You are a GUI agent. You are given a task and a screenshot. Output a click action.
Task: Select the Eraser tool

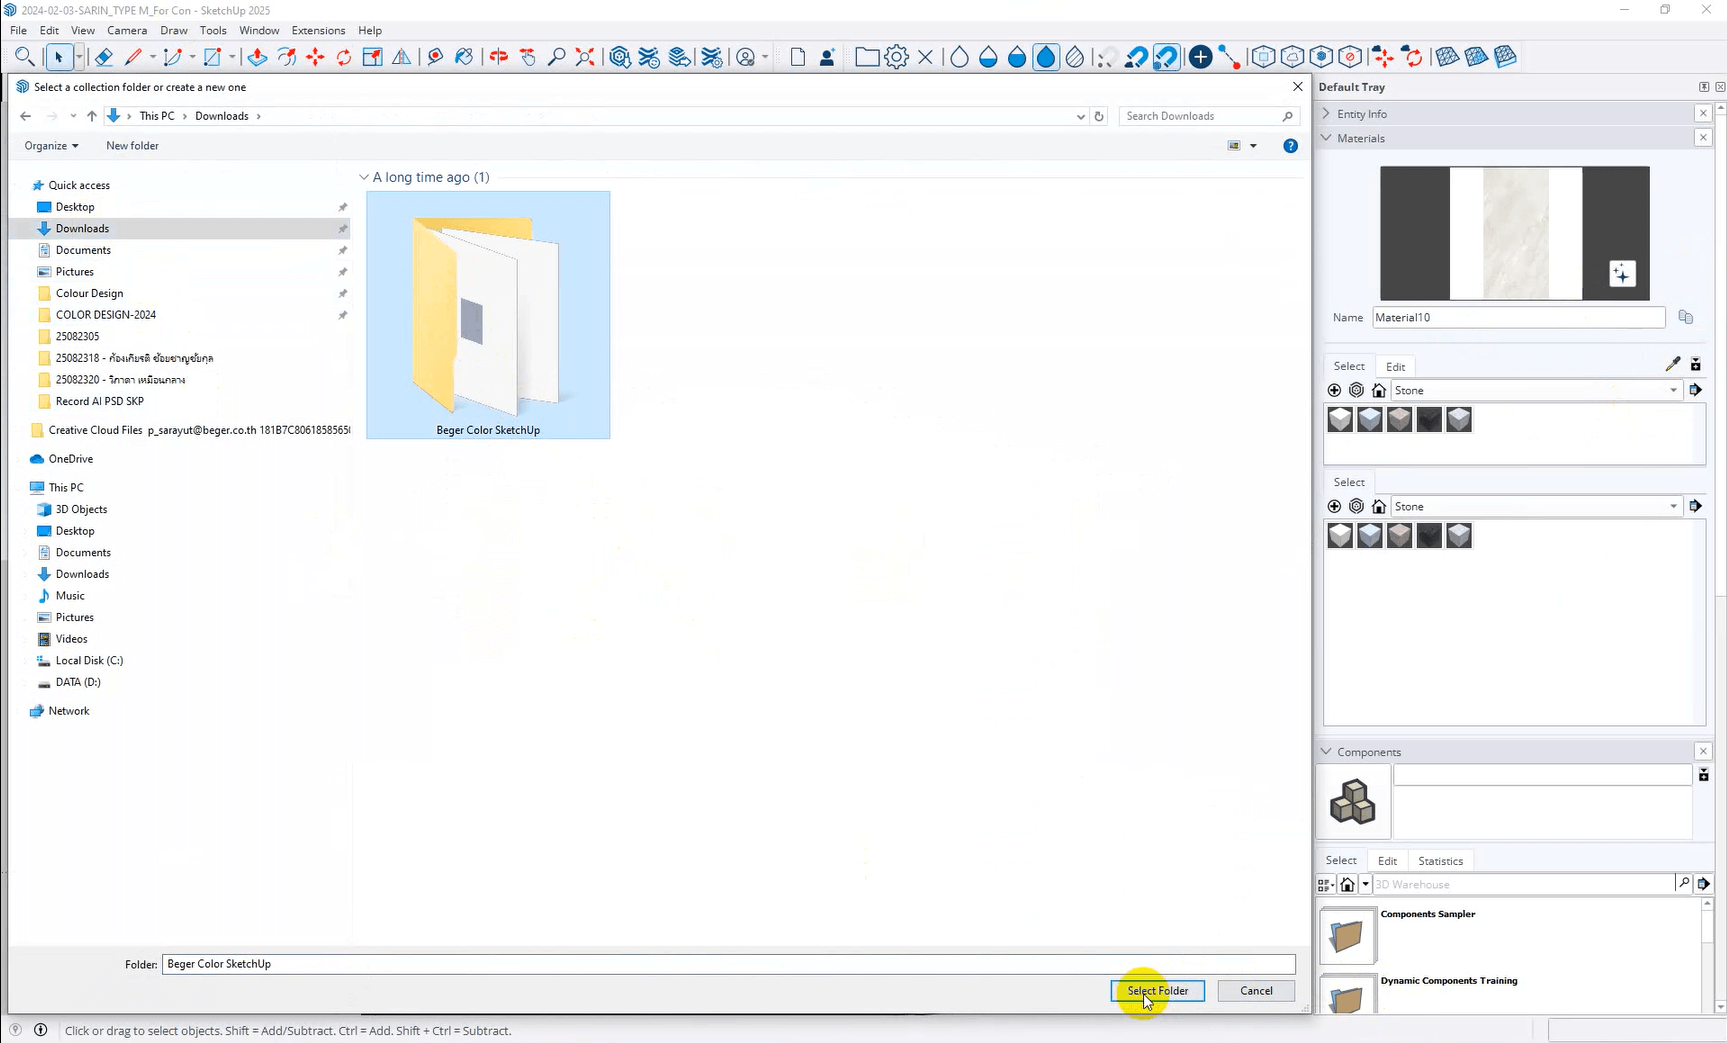click(x=103, y=57)
